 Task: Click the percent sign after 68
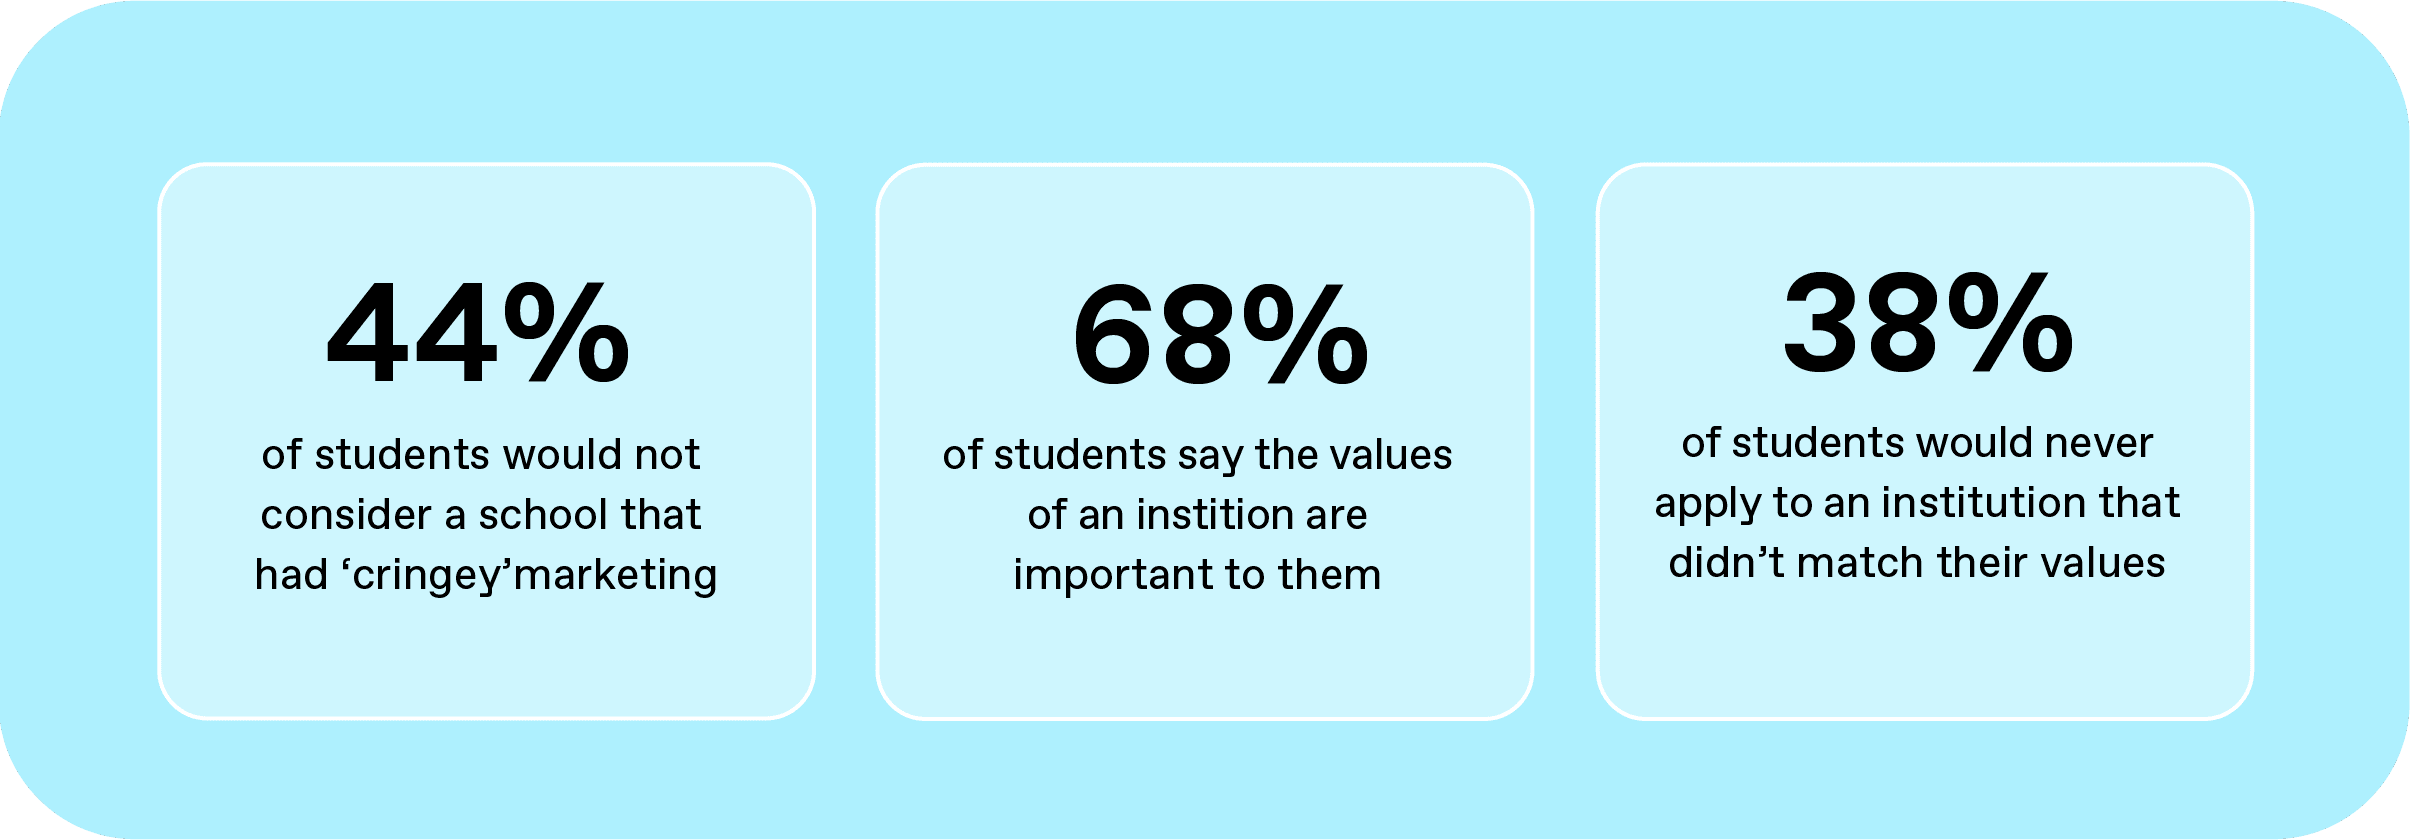(1306, 333)
